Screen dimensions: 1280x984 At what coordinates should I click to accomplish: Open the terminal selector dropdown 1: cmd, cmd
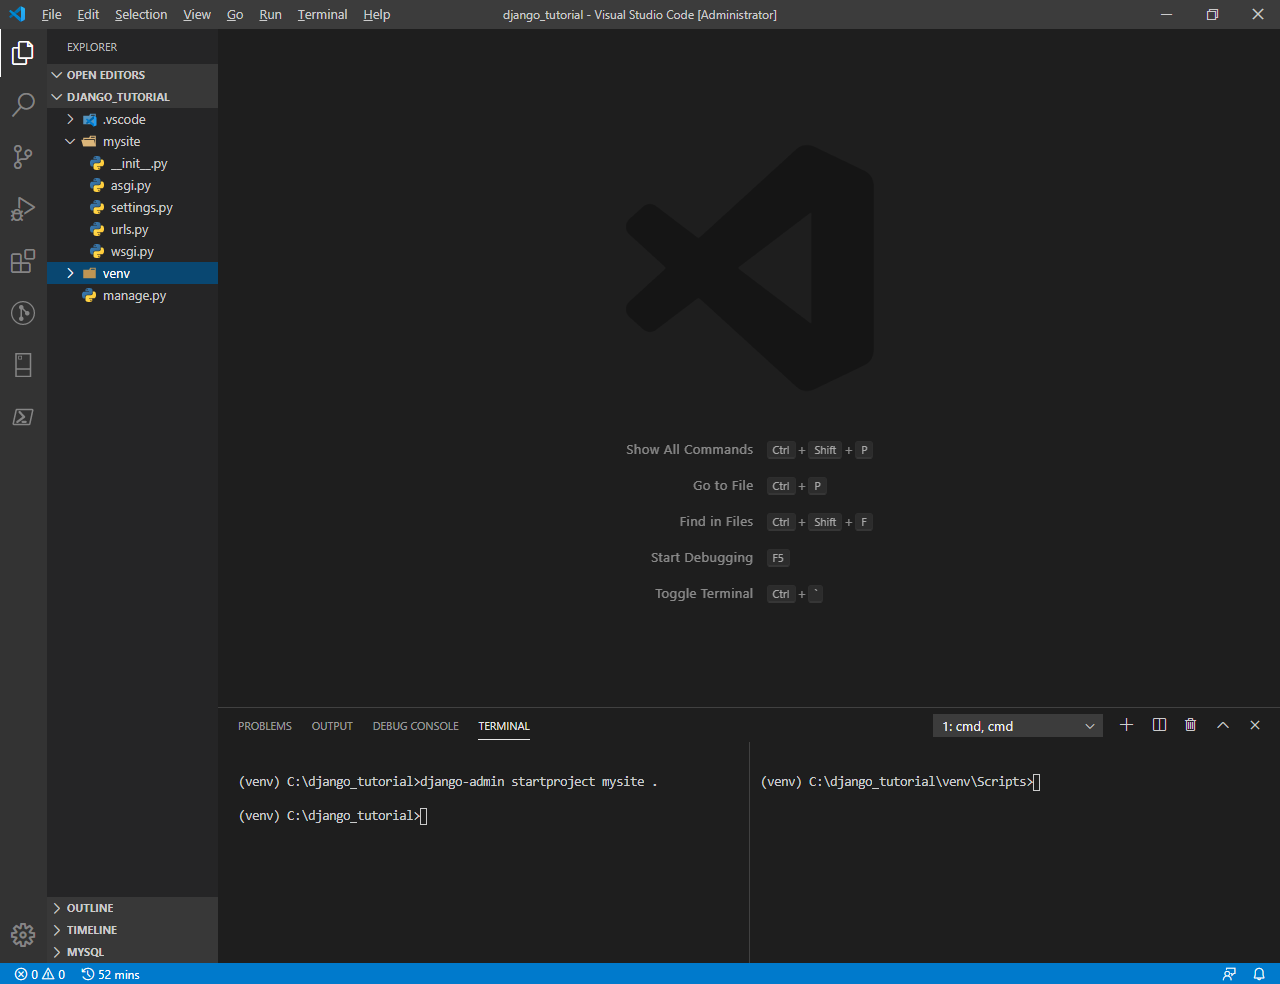tap(1018, 726)
